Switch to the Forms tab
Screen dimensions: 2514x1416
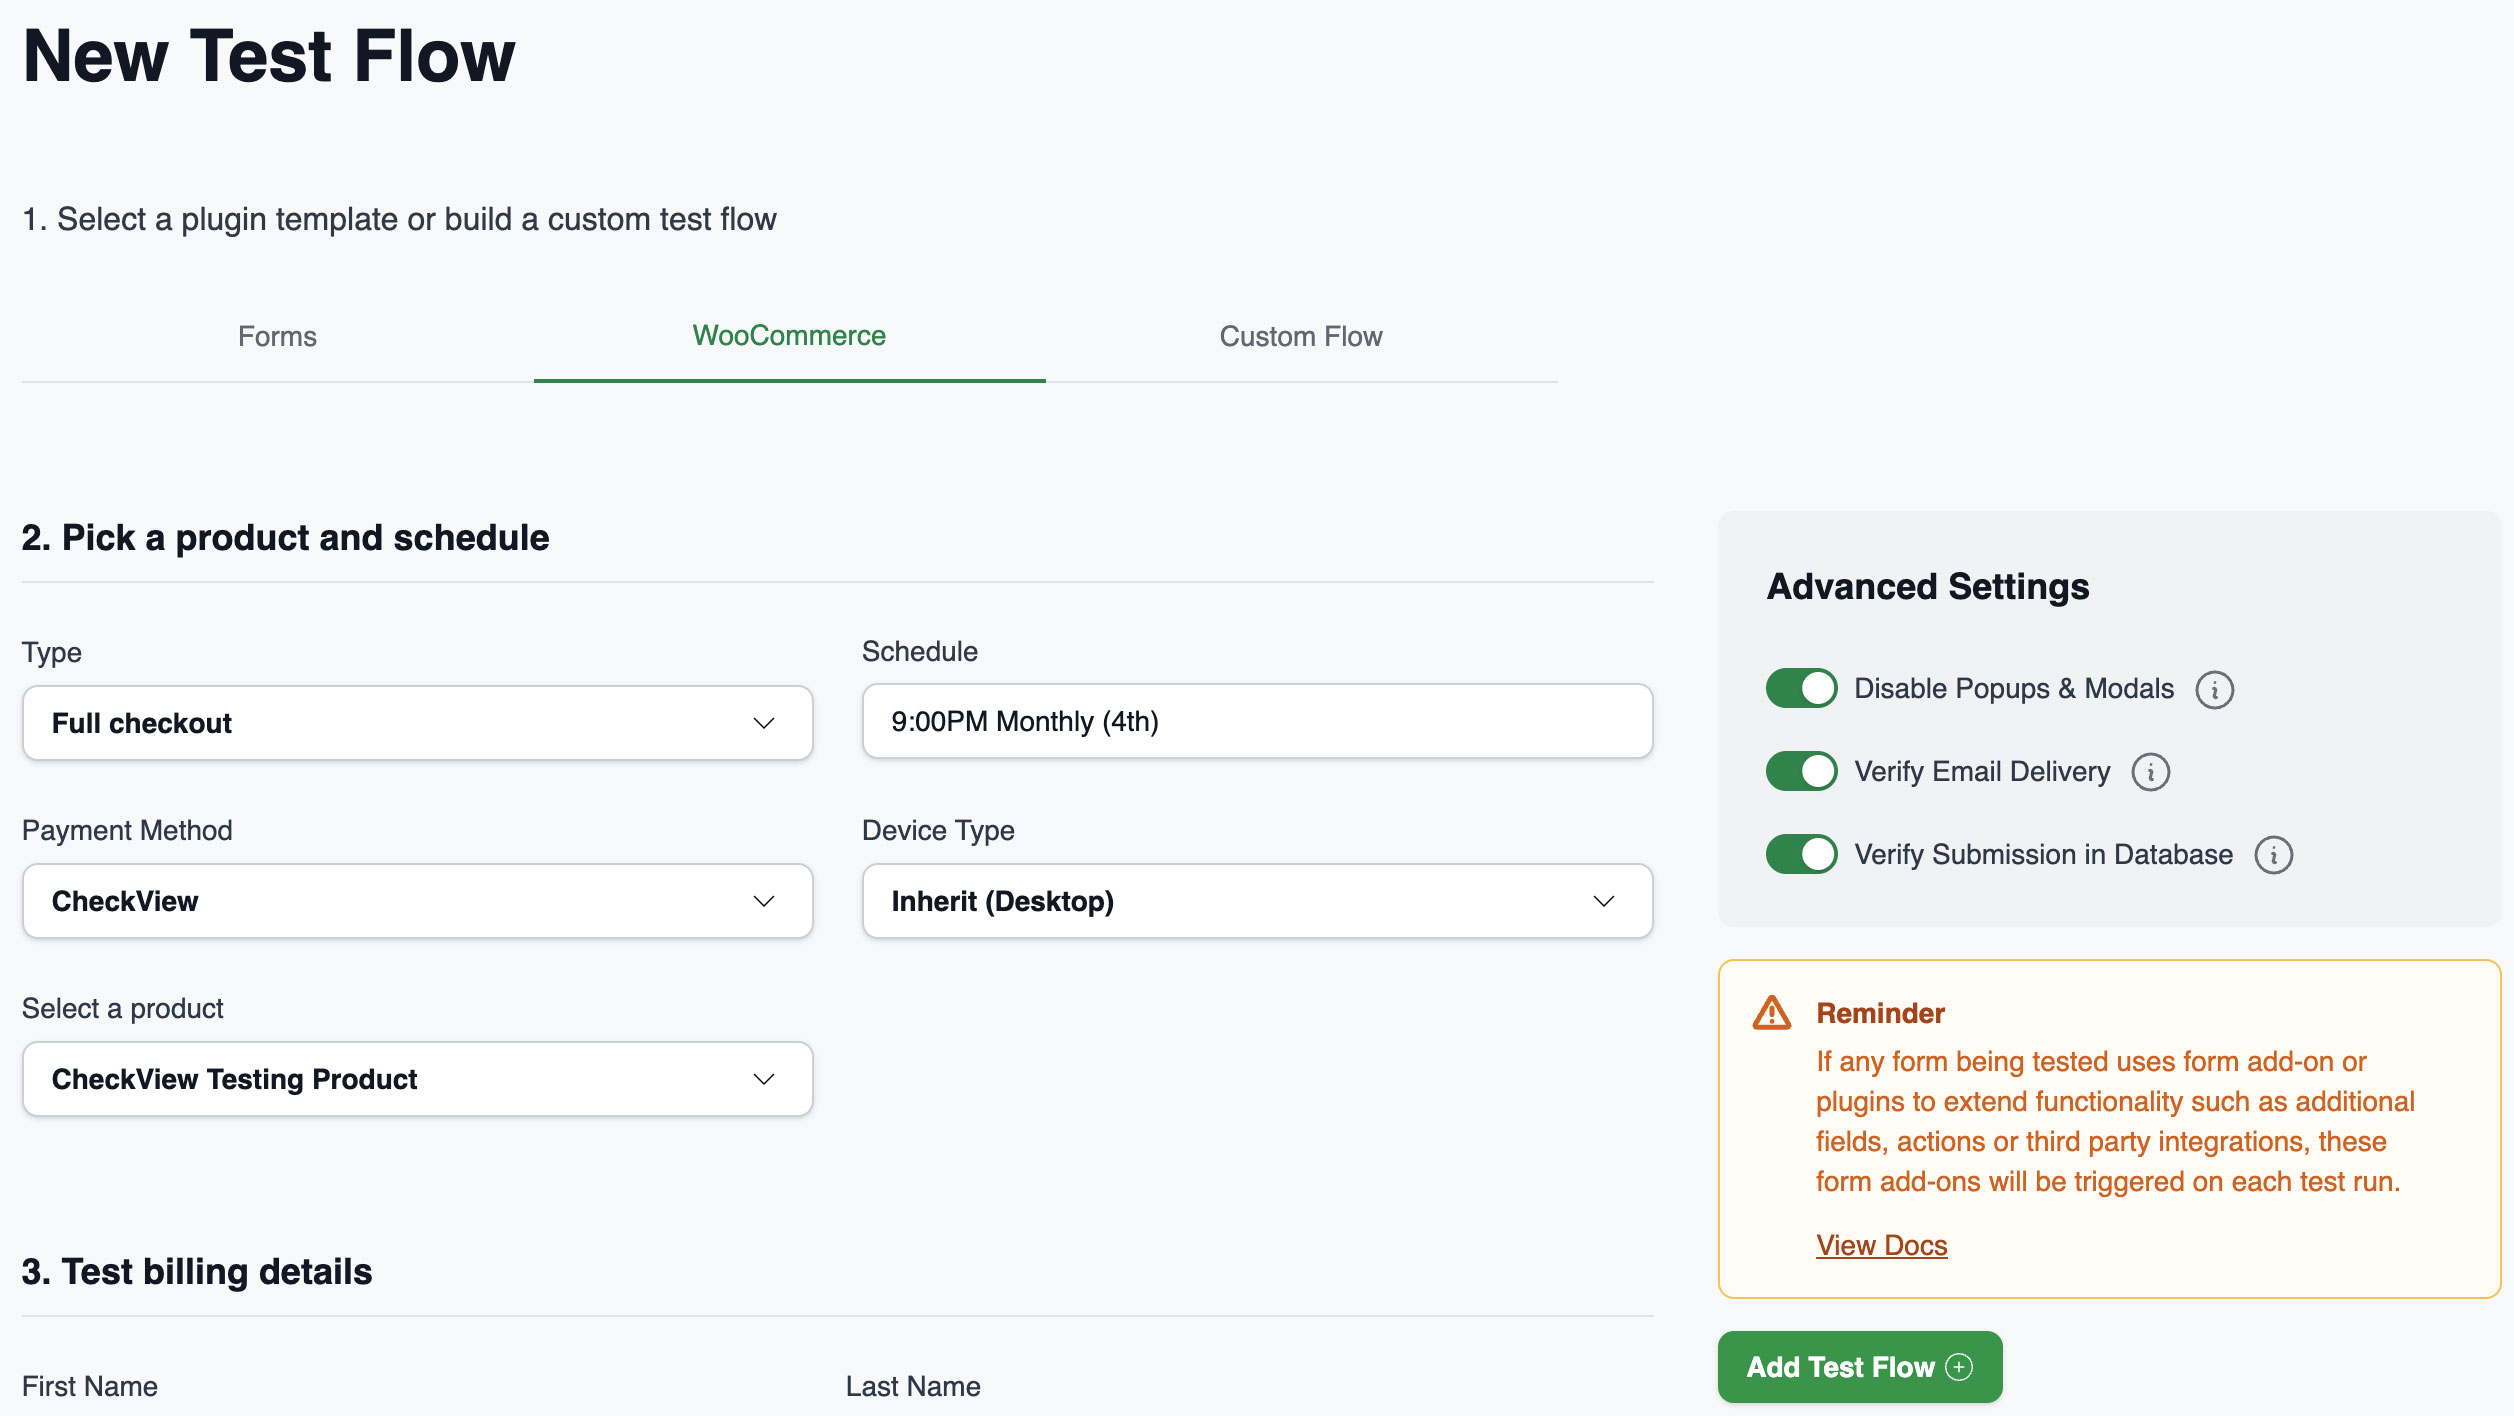click(x=277, y=336)
